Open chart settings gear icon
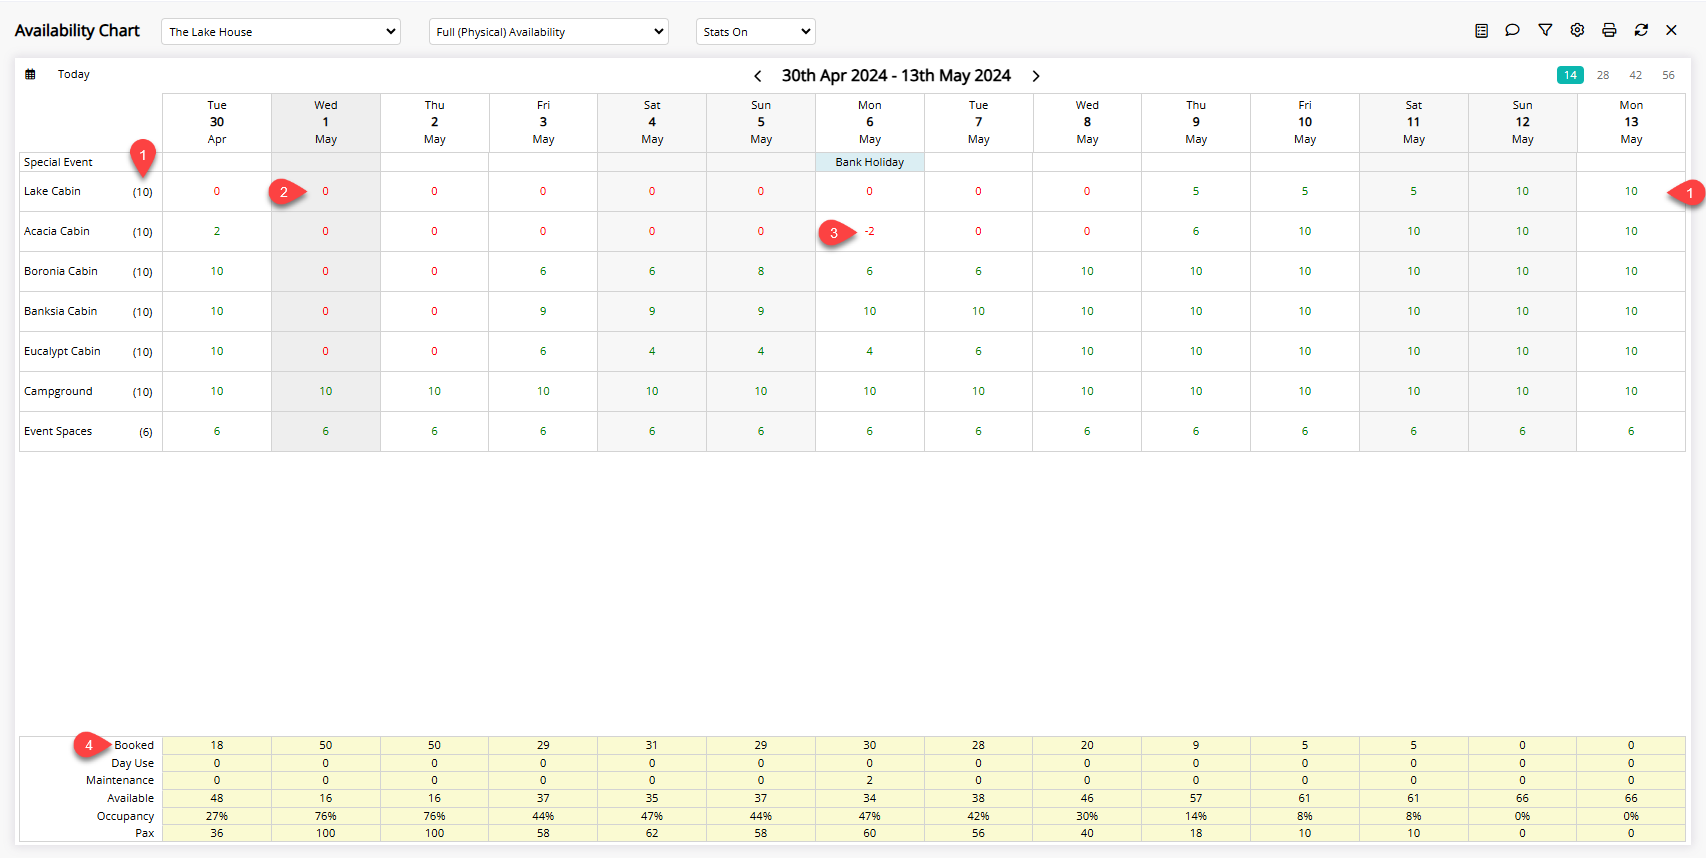 (x=1577, y=31)
